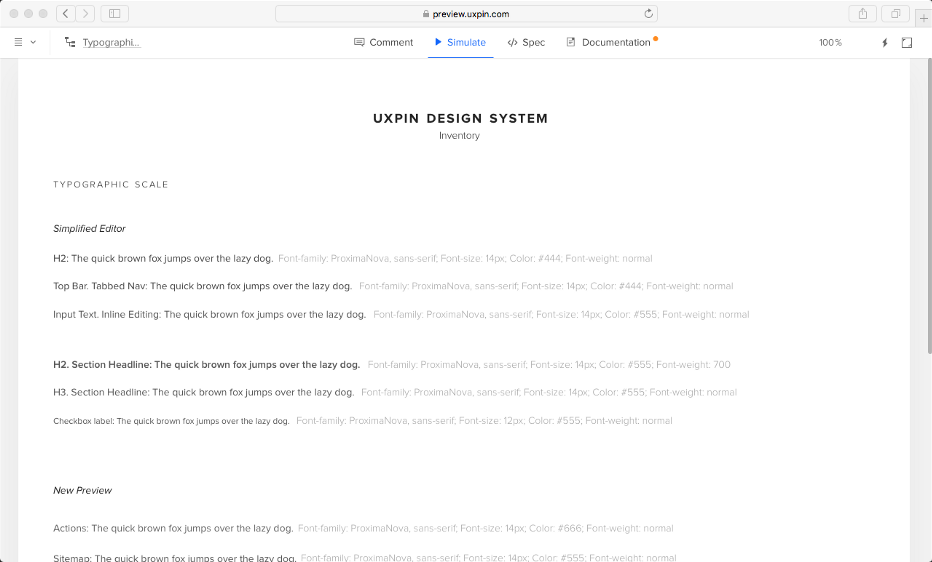Click the lightning bolt interactions icon

884,42
